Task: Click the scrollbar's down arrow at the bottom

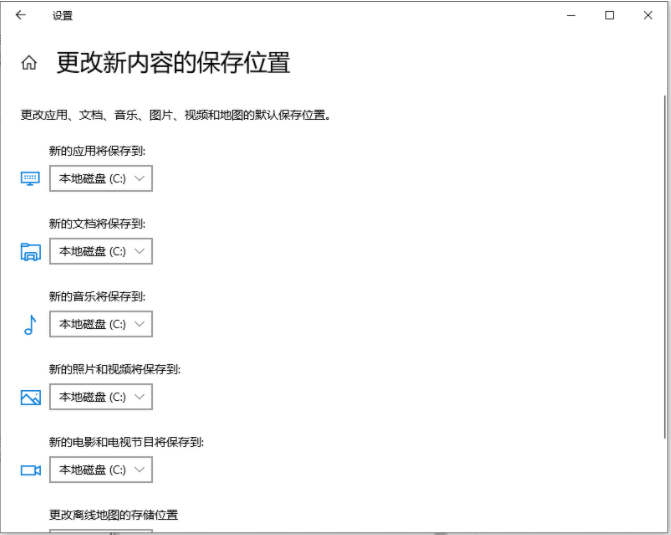Action: (665, 527)
